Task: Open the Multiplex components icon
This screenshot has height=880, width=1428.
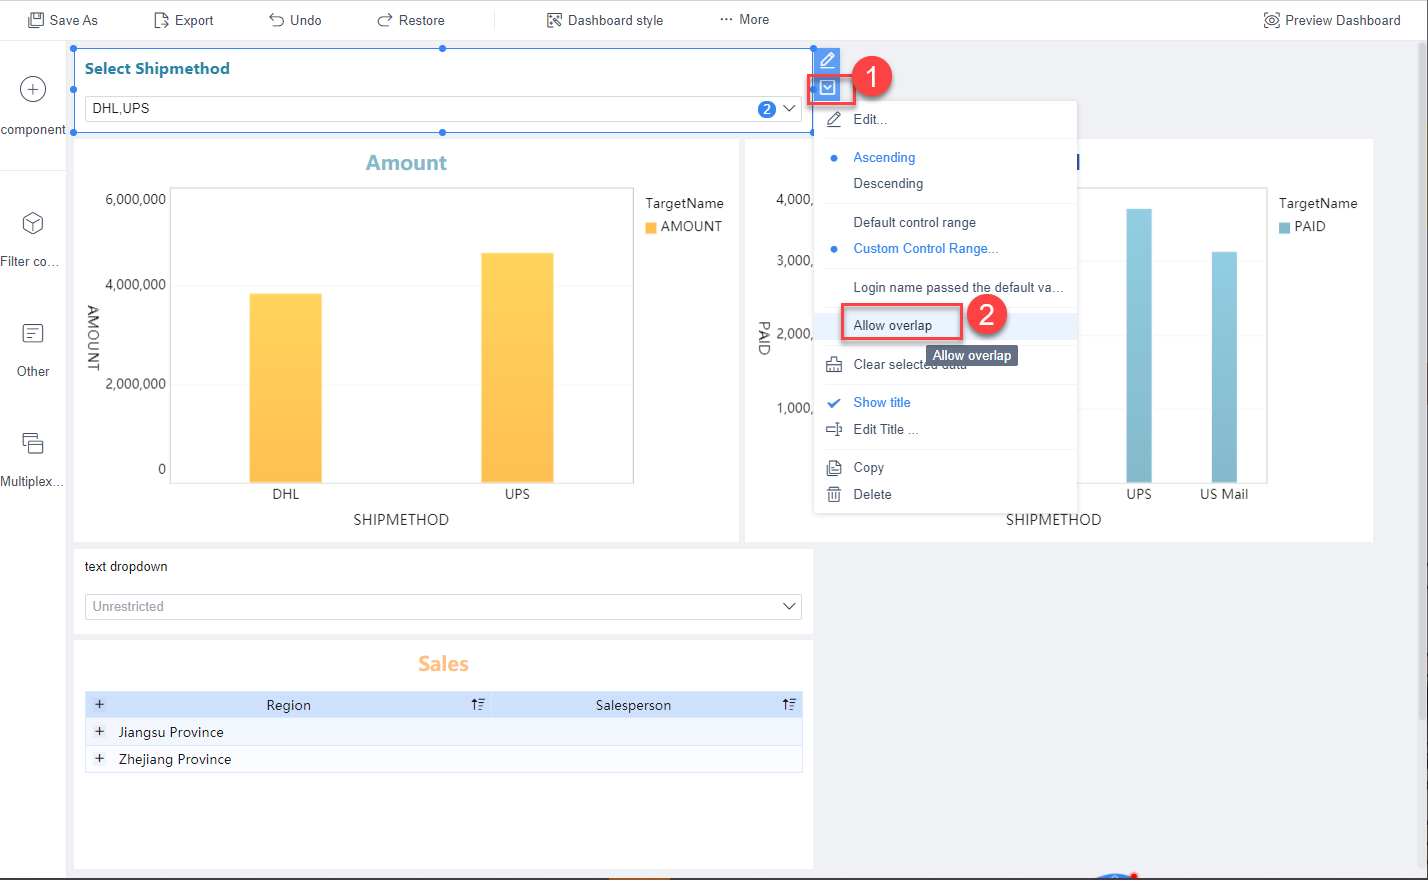Action: 33,443
